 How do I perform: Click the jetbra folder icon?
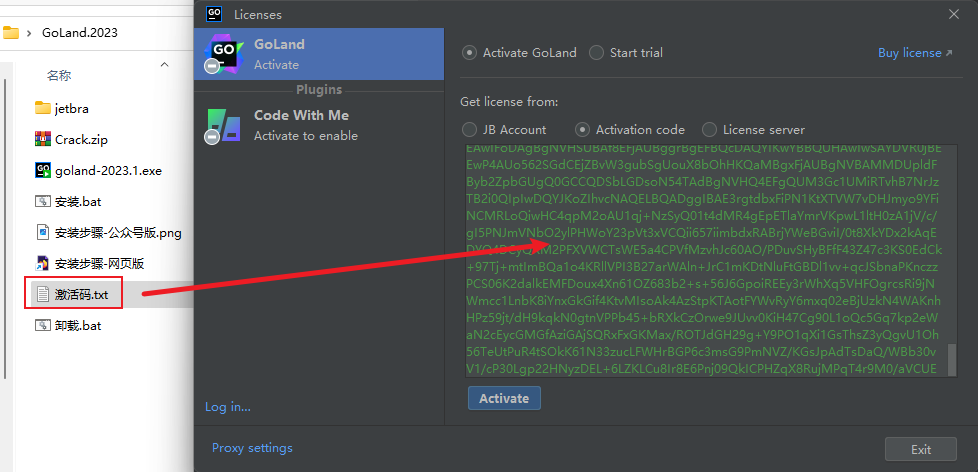coord(42,108)
